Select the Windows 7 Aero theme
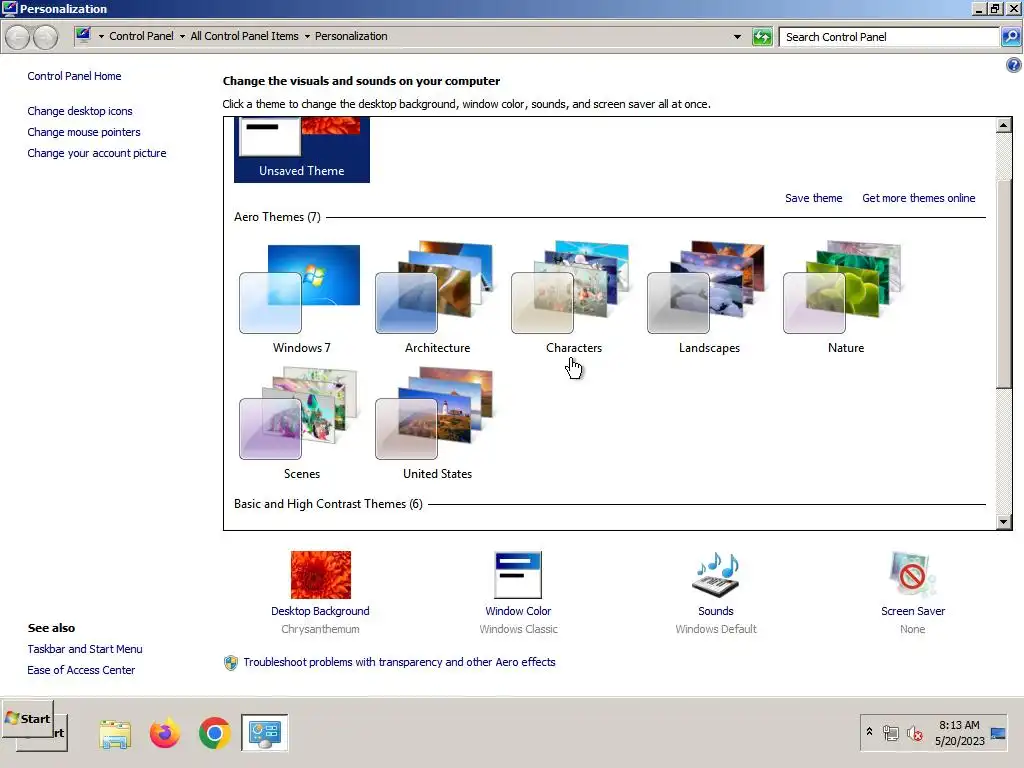 pos(301,299)
